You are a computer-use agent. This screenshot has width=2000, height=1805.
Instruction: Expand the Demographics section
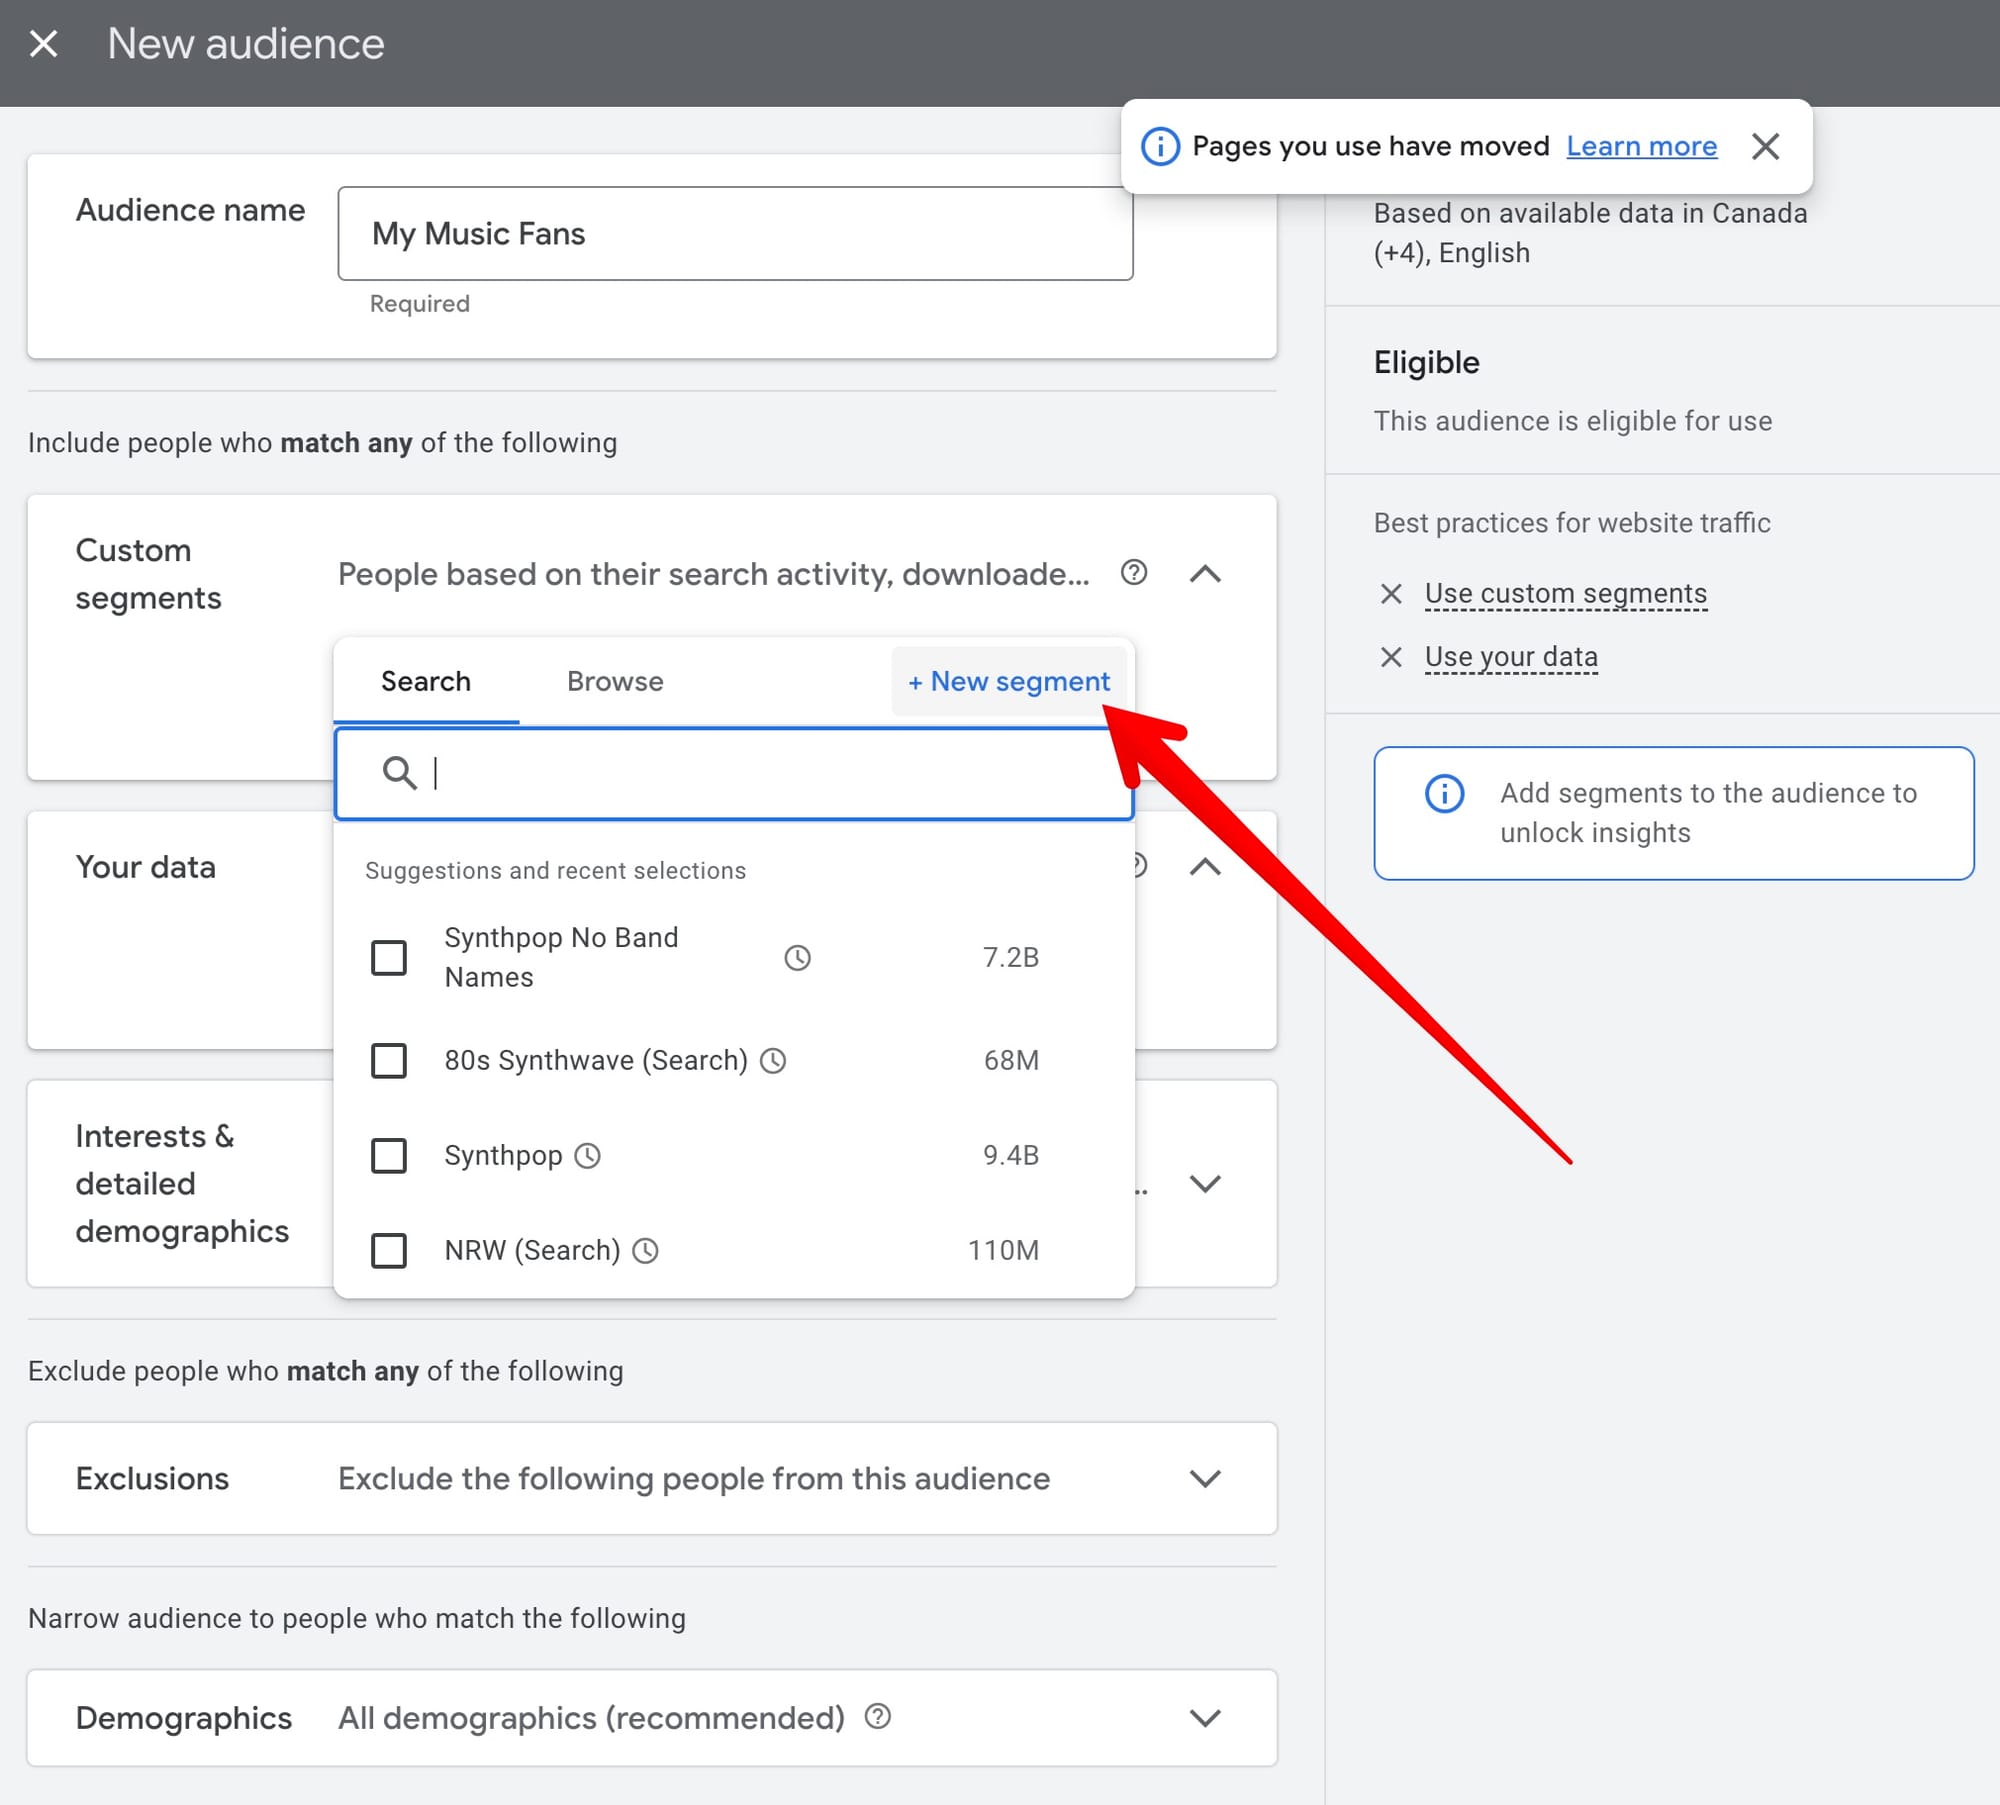coord(1206,1718)
